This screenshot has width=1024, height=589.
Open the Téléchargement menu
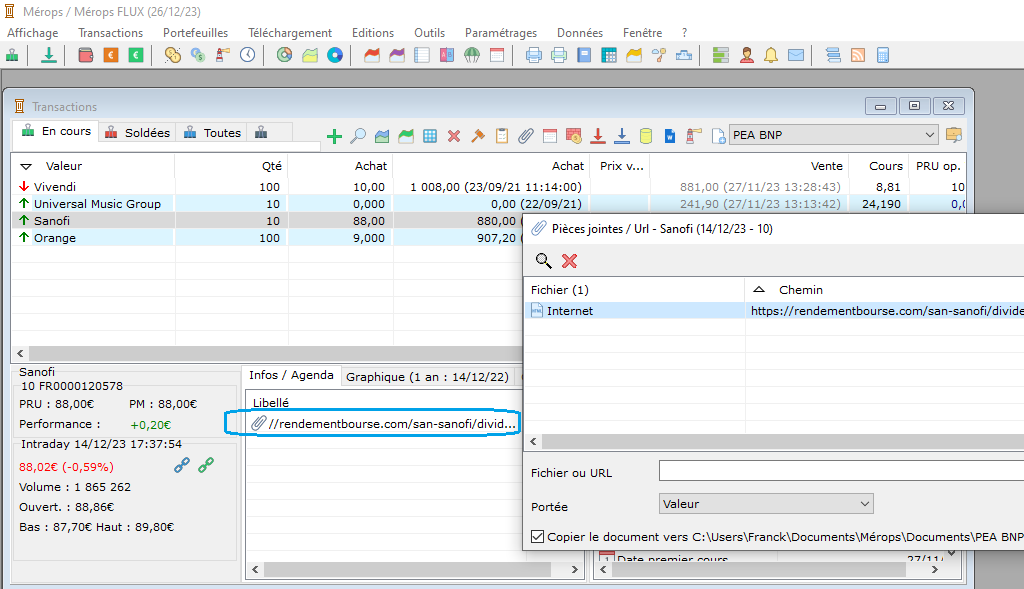click(290, 33)
